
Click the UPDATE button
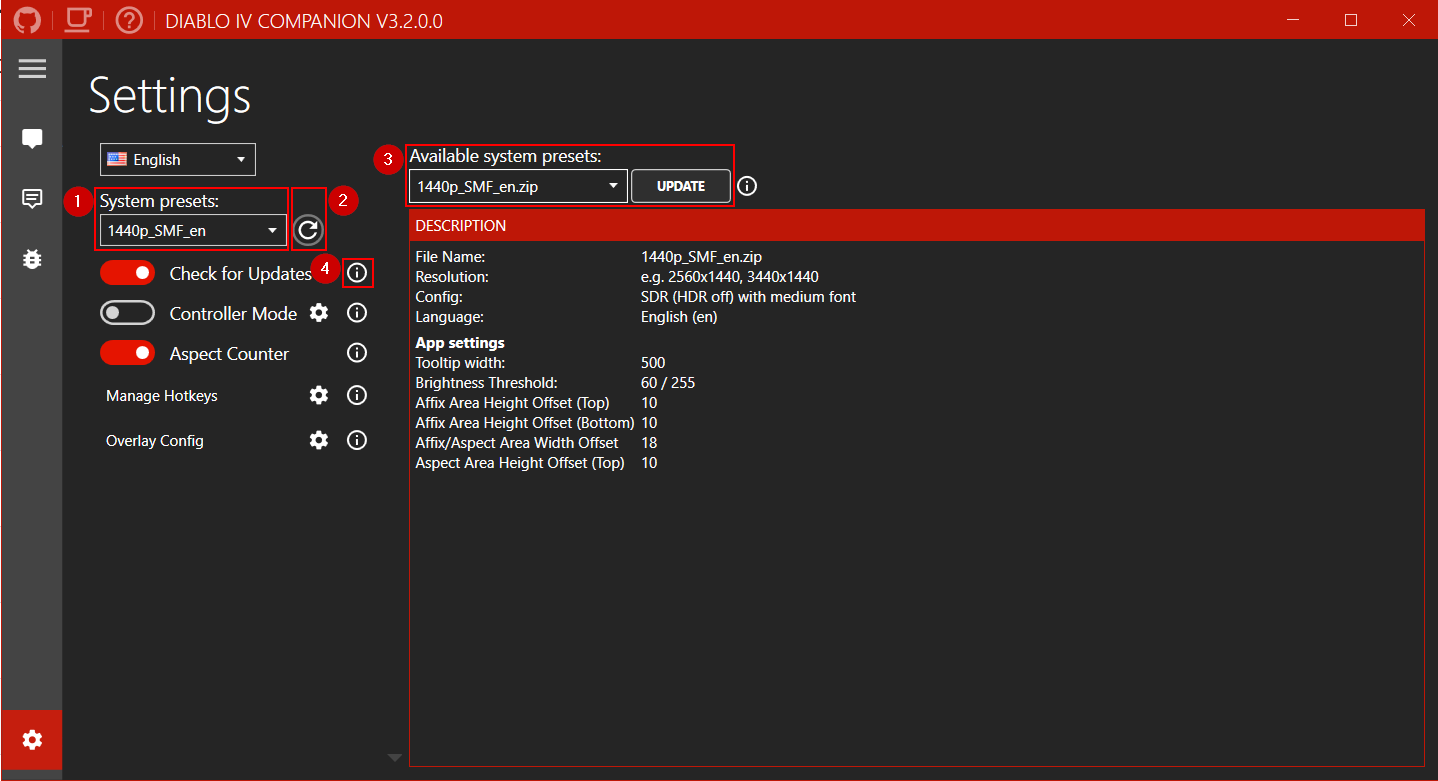pyautogui.click(x=681, y=186)
